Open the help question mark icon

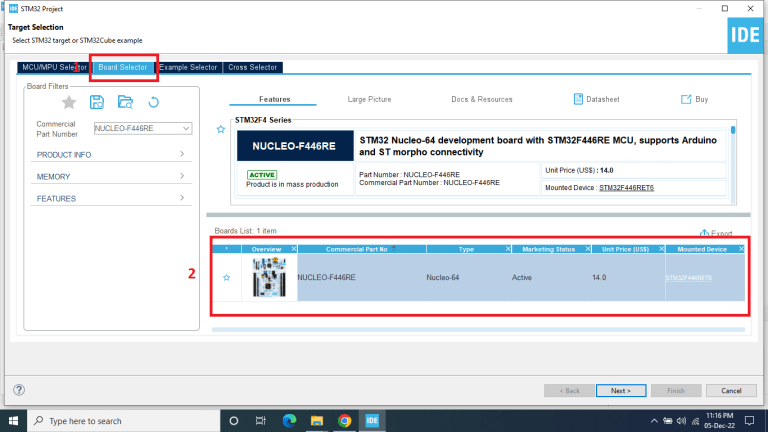pos(19,390)
